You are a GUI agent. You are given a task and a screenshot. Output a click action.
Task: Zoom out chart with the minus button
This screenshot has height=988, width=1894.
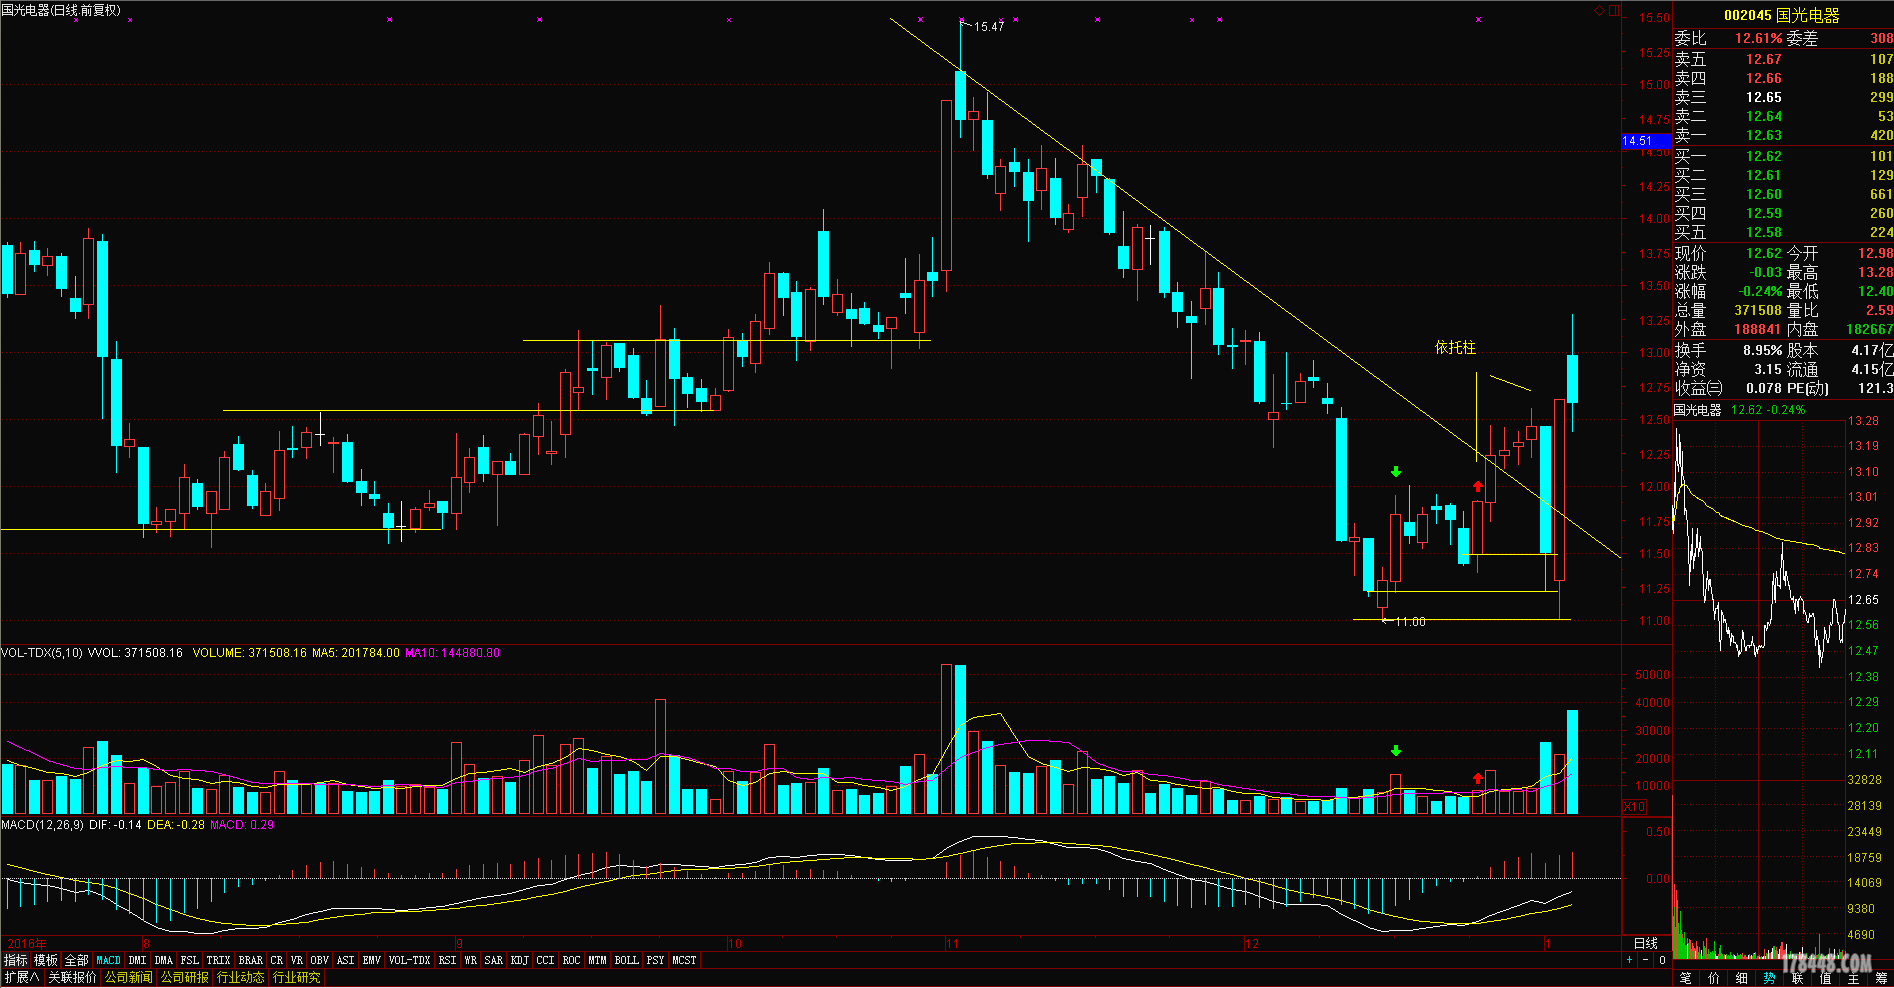click(1645, 960)
